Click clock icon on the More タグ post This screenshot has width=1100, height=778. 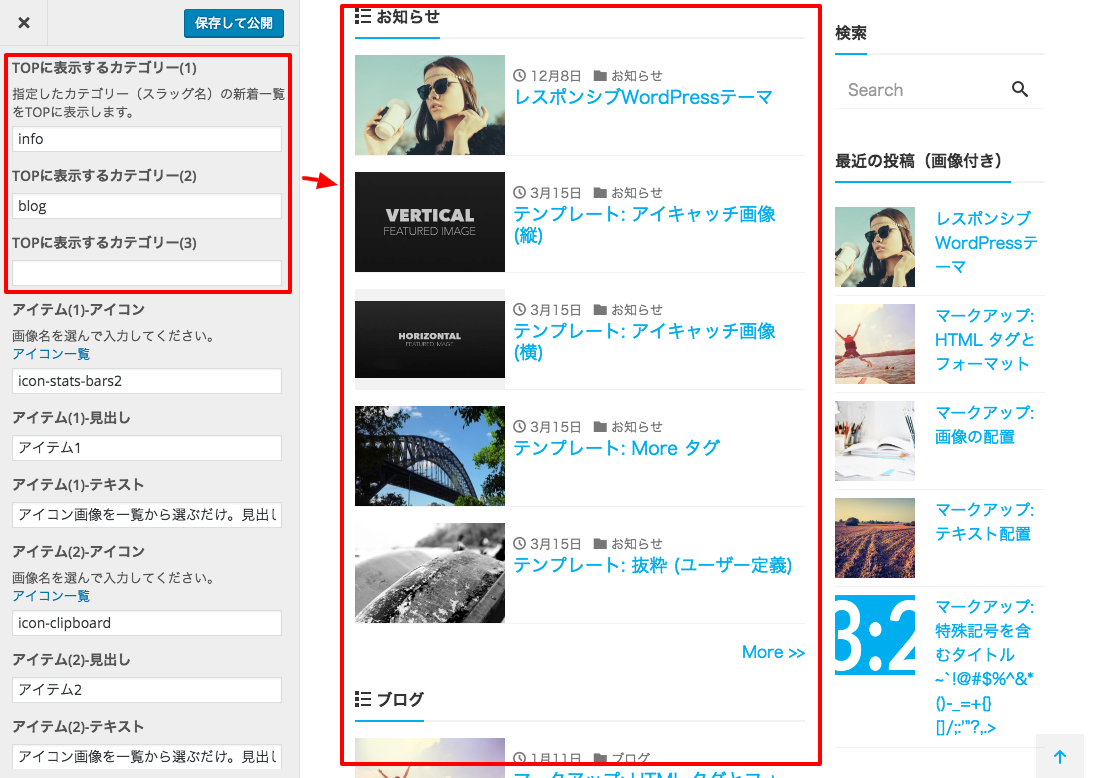click(x=519, y=427)
